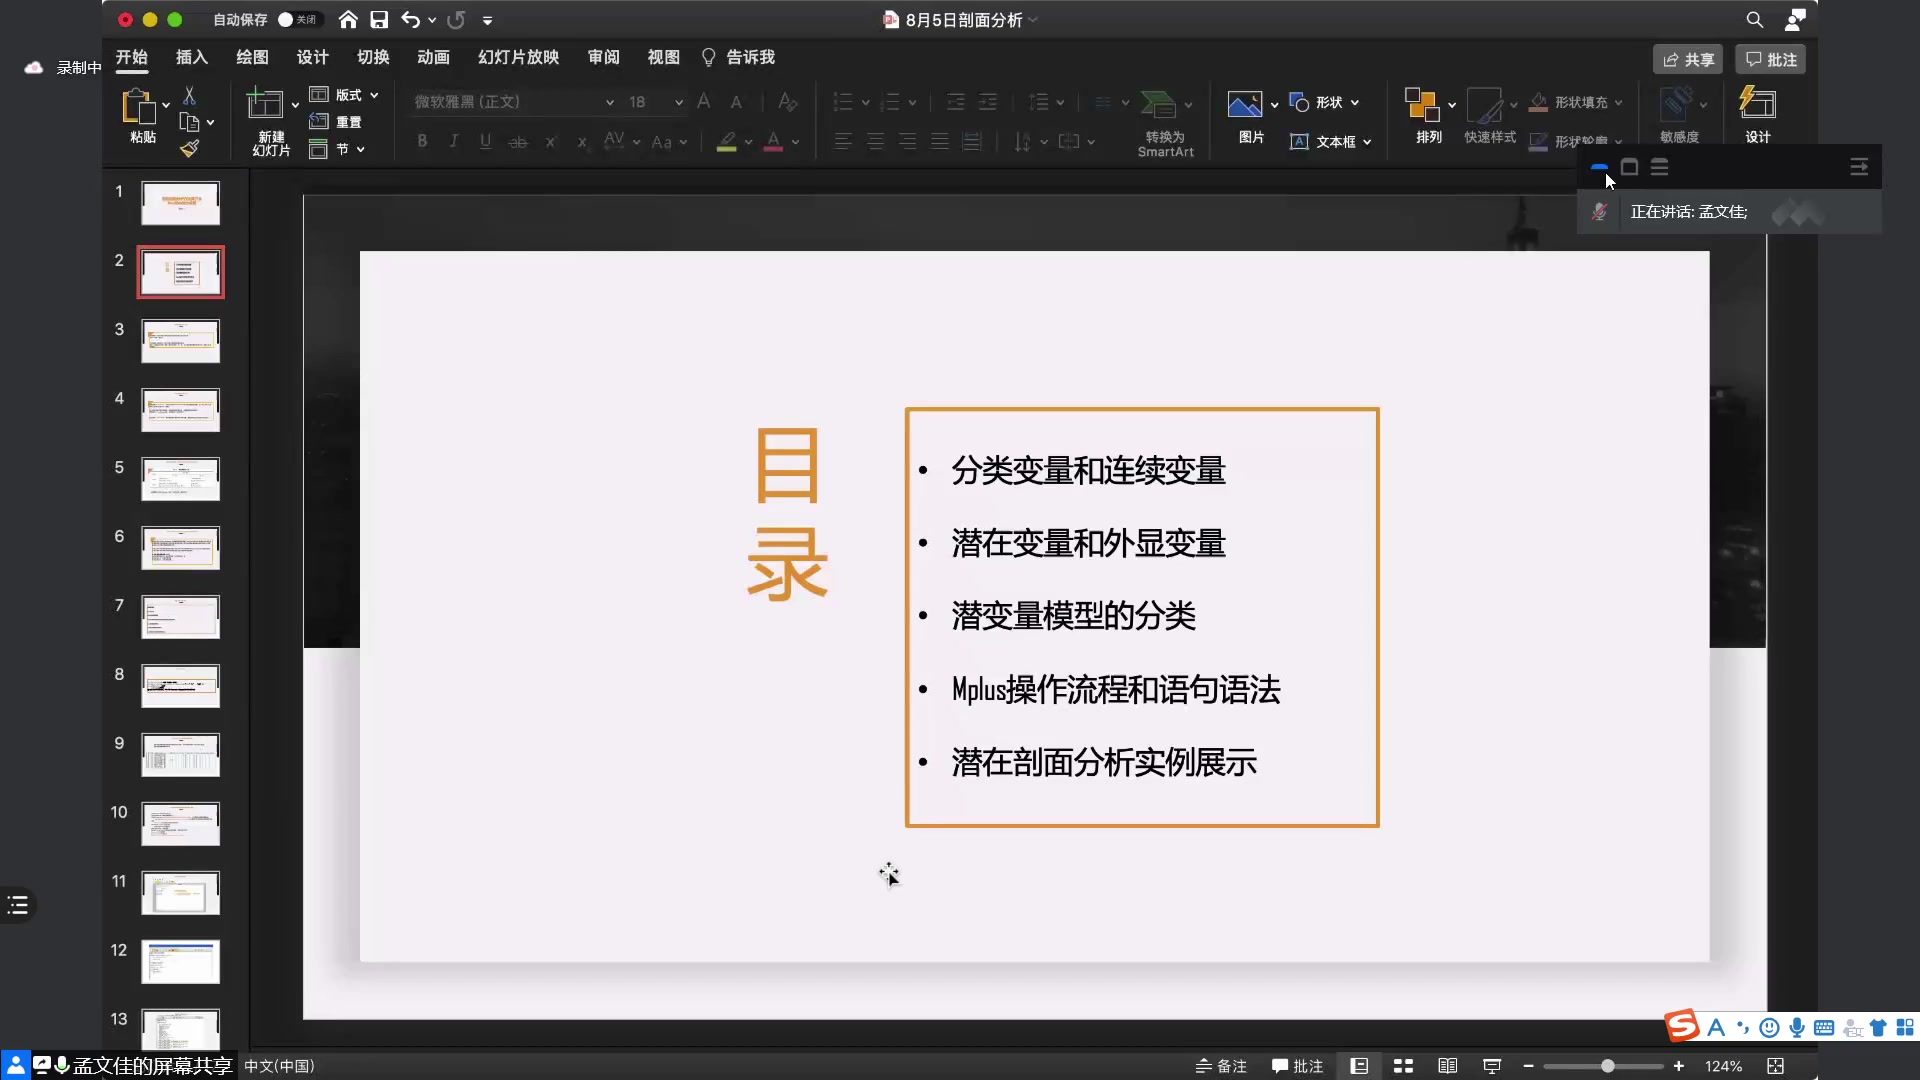
Task: Open the Slide Show (幻灯片放映) tab
Action: (518, 57)
